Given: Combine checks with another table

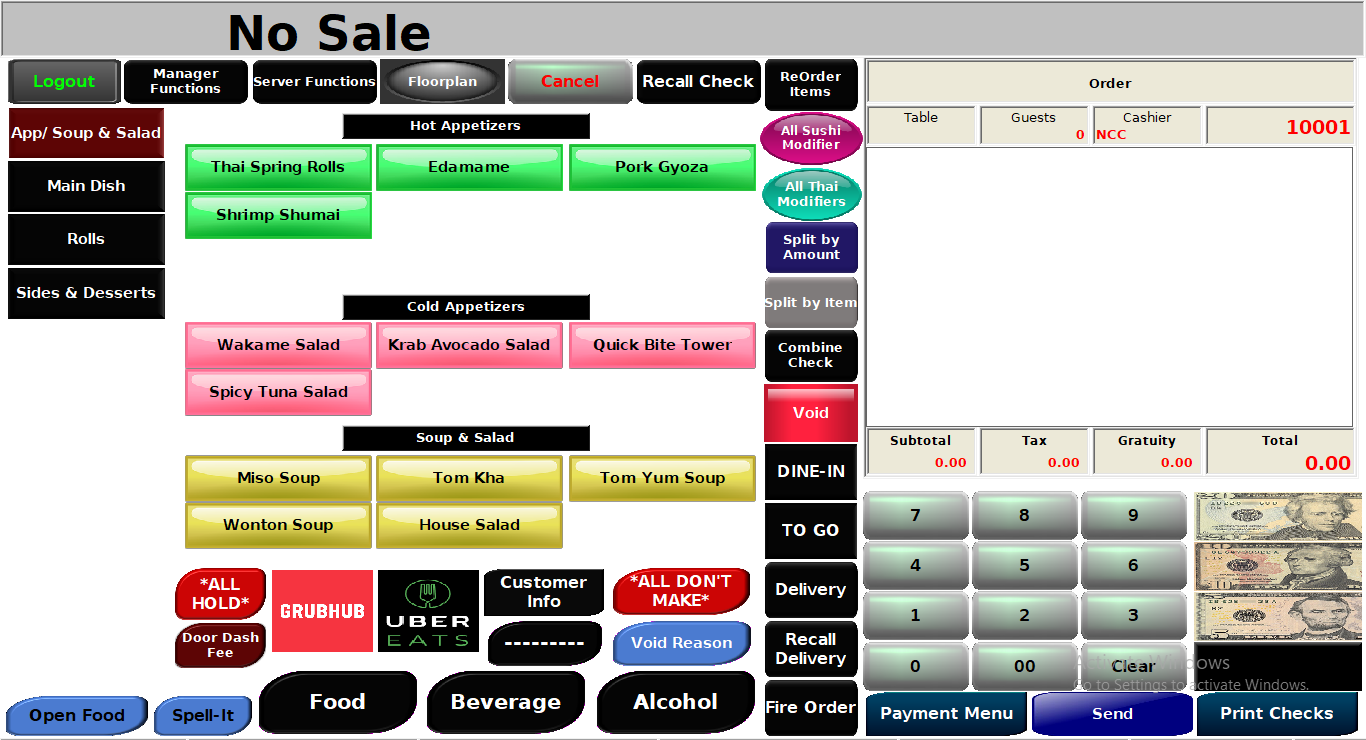Looking at the screenshot, I should [811, 355].
